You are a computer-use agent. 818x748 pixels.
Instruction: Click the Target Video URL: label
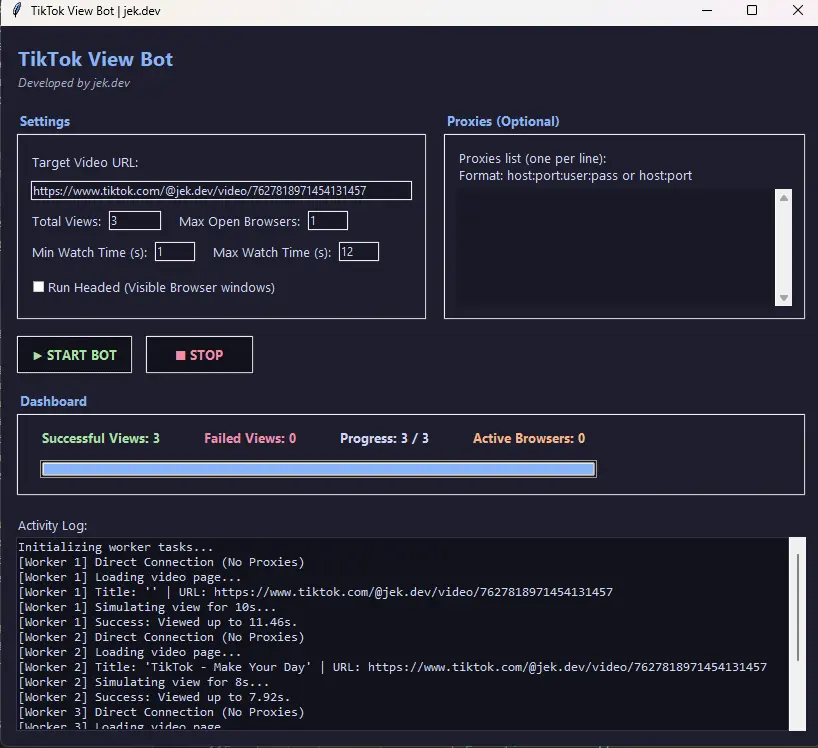tap(85, 163)
